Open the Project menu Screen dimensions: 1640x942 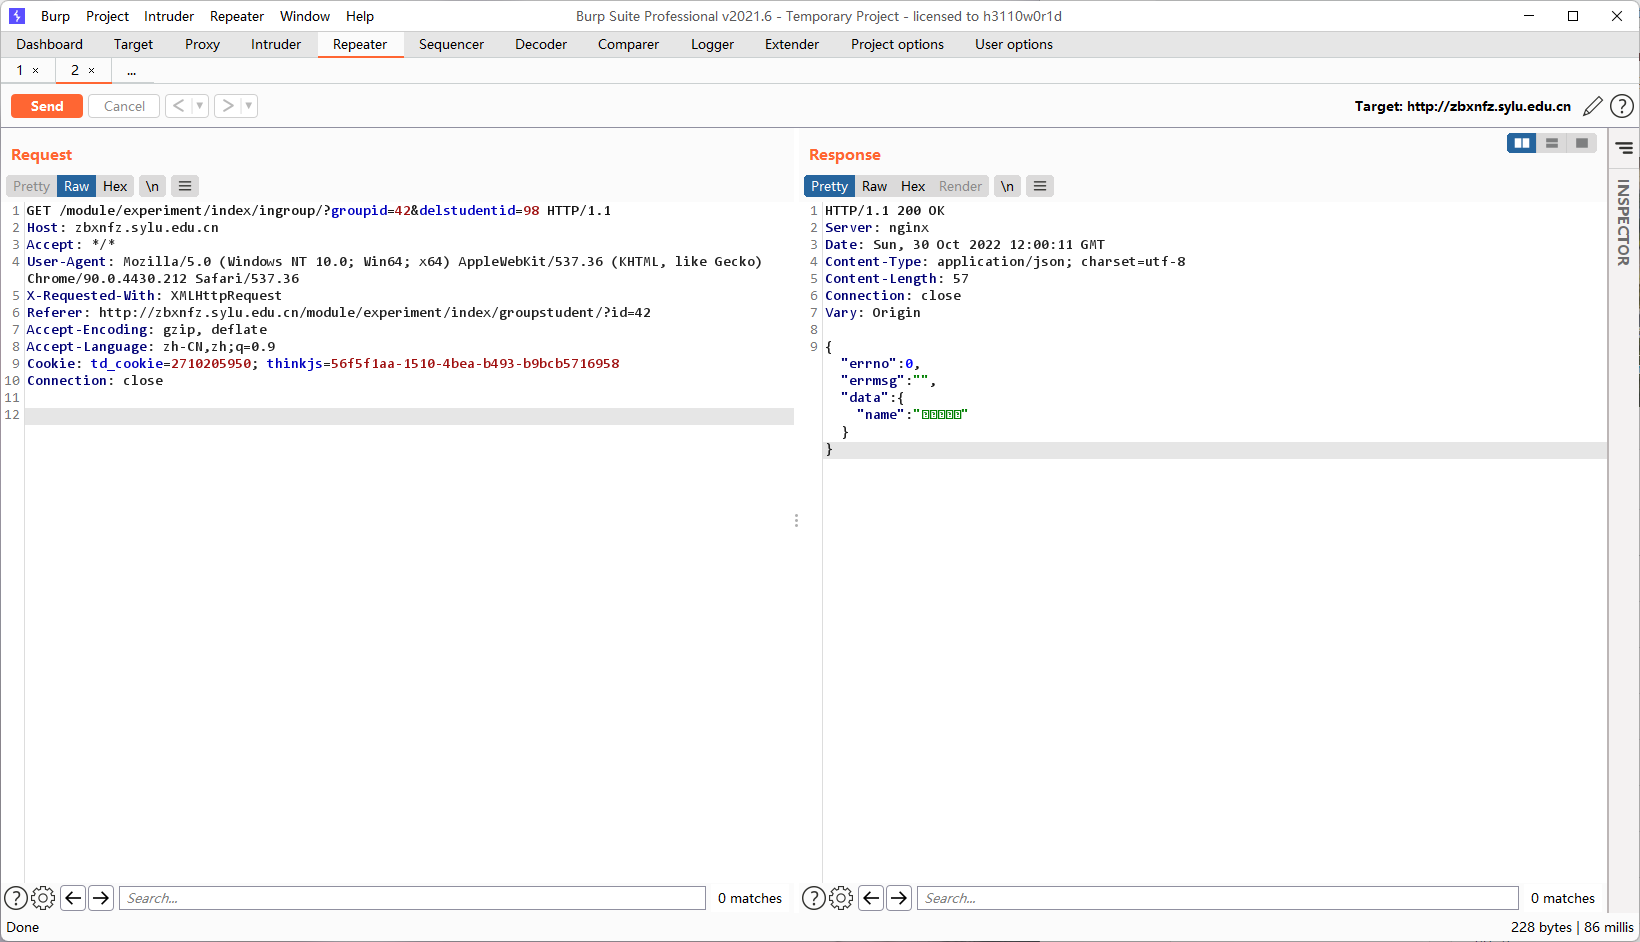tap(107, 16)
